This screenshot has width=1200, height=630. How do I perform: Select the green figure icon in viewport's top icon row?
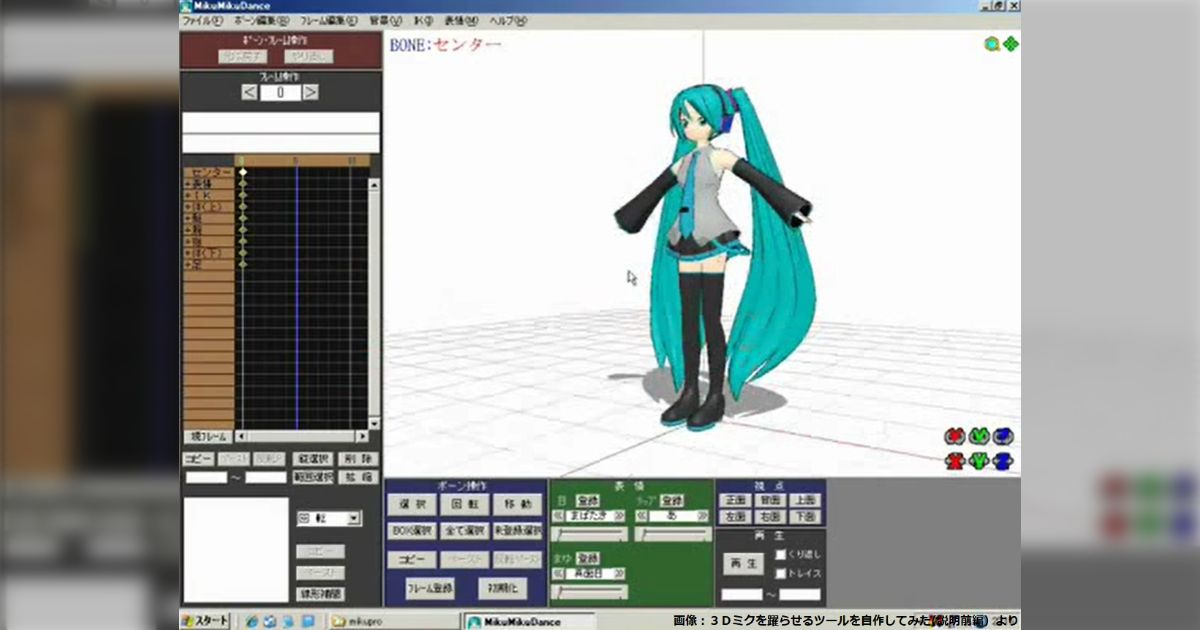978,435
